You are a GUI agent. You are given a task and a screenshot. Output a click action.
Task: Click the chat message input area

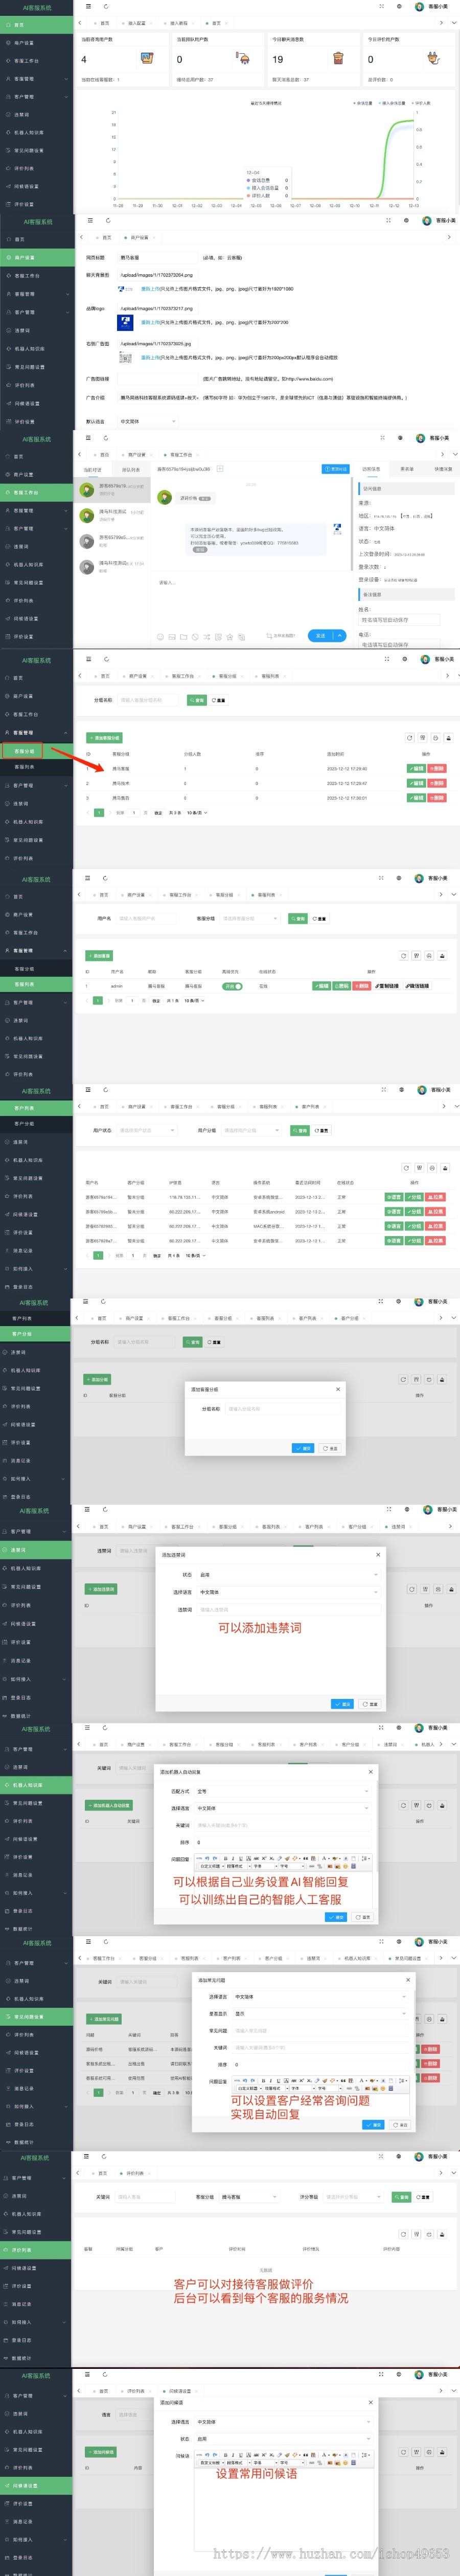click(250, 600)
